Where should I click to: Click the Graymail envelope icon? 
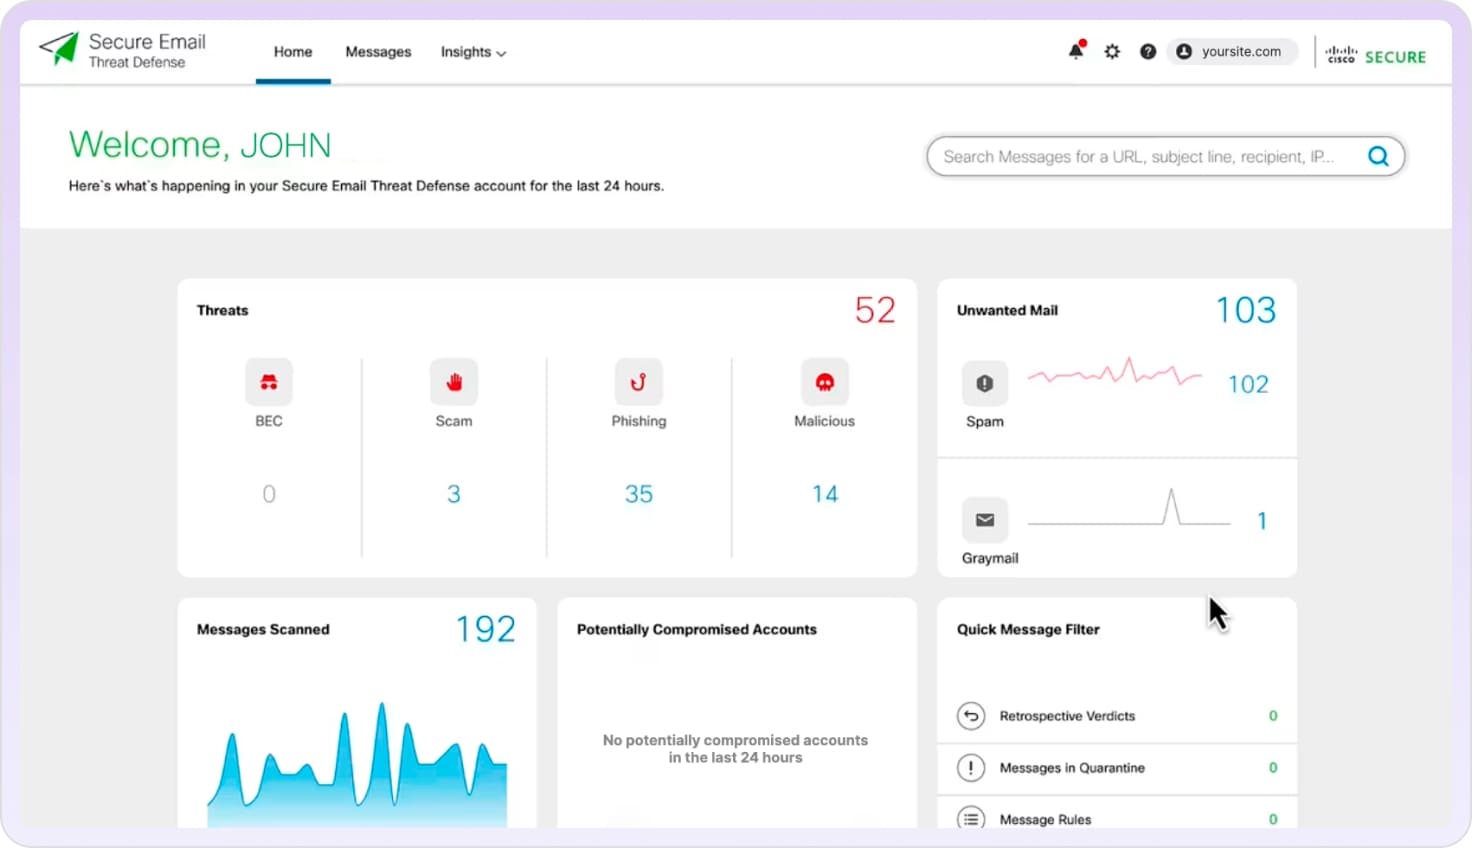pyautogui.click(x=985, y=520)
